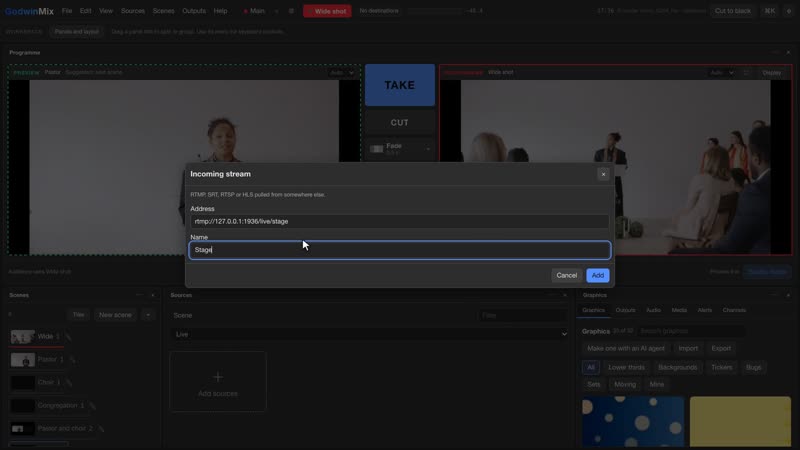The width and height of the screenshot is (800, 450).
Task: Click Add to add the stream
Action: tap(597, 276)
